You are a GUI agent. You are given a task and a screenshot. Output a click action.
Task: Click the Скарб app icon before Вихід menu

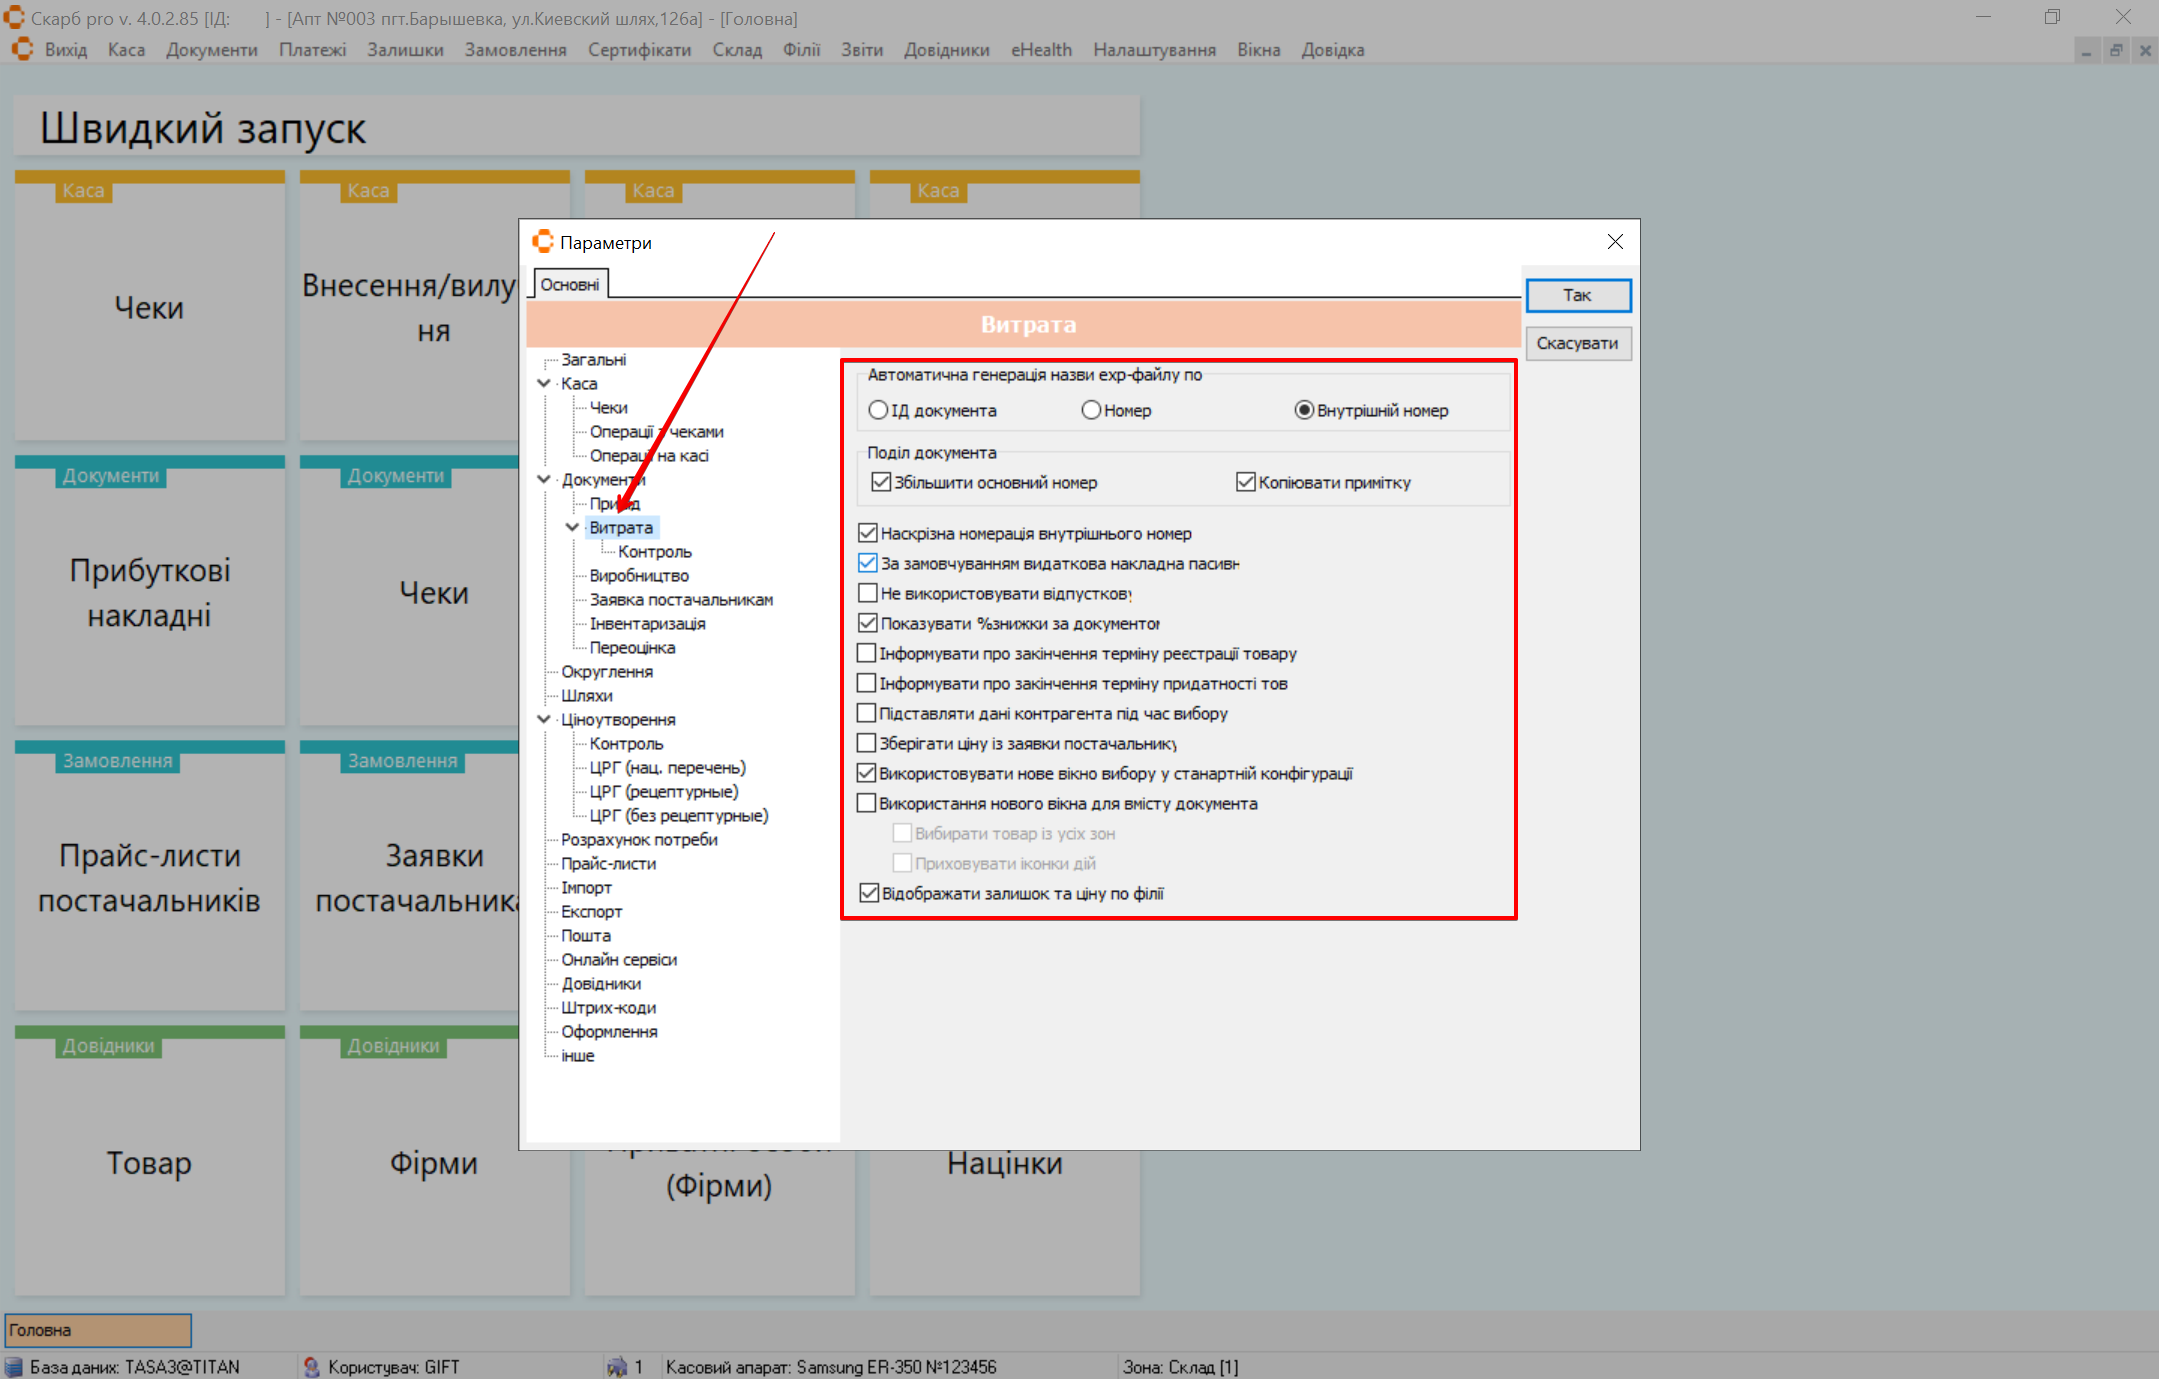coord(22,49)
